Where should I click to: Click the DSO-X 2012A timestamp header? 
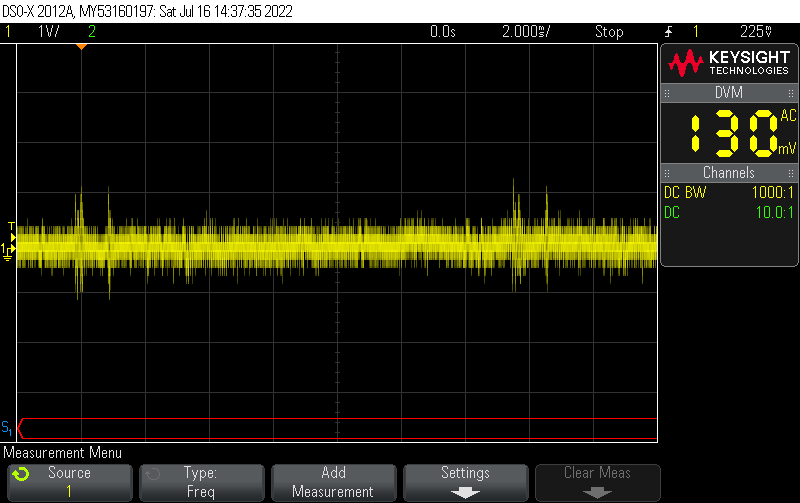tap(147, 11)
